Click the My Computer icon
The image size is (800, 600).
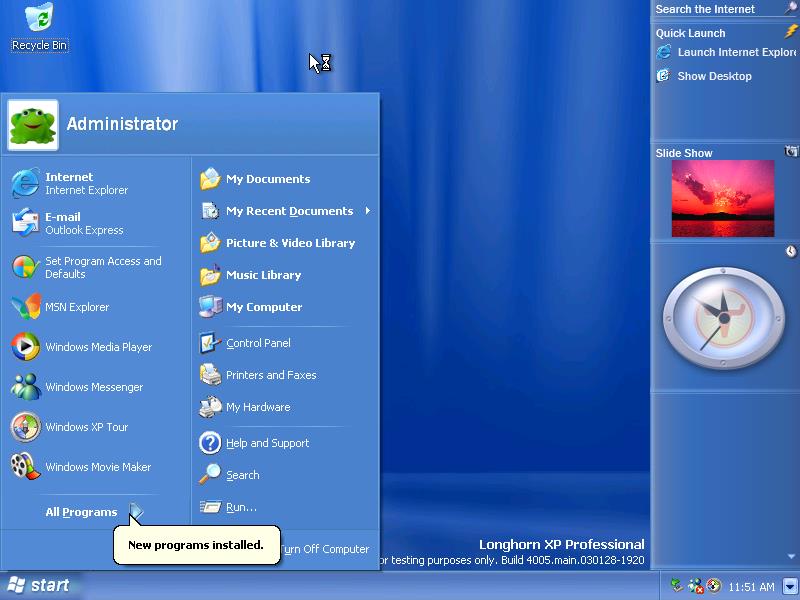coord(210,307)
